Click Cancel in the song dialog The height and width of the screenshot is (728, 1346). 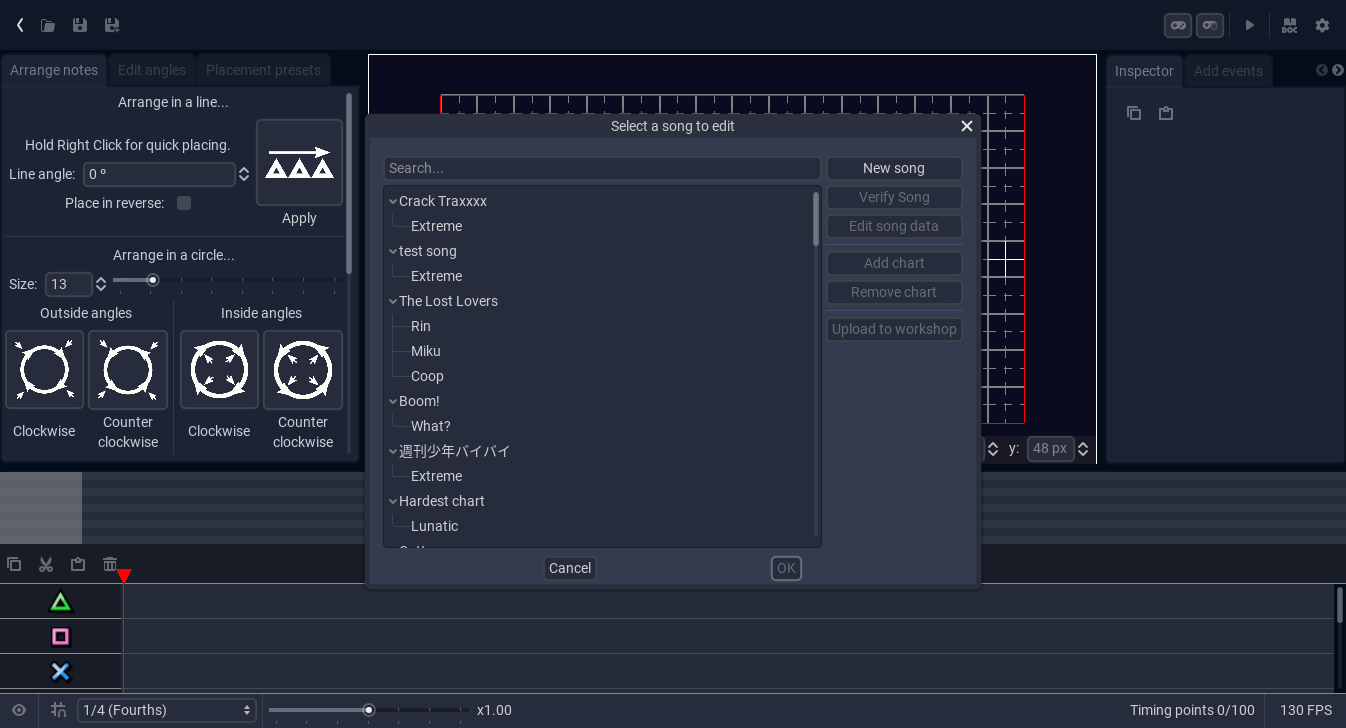[570, 568]
